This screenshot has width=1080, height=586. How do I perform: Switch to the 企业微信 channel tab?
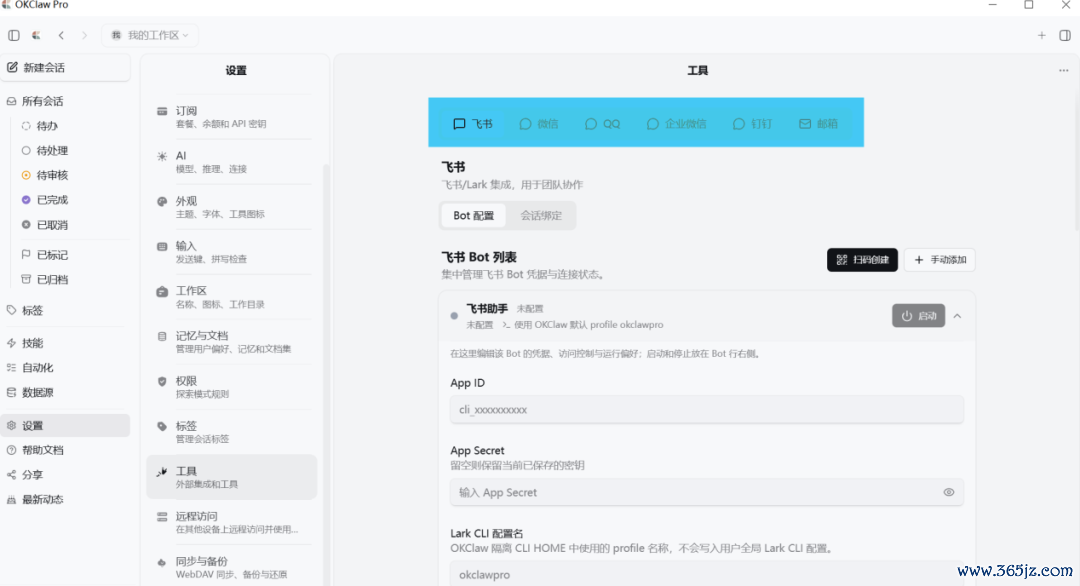[676, 124]
